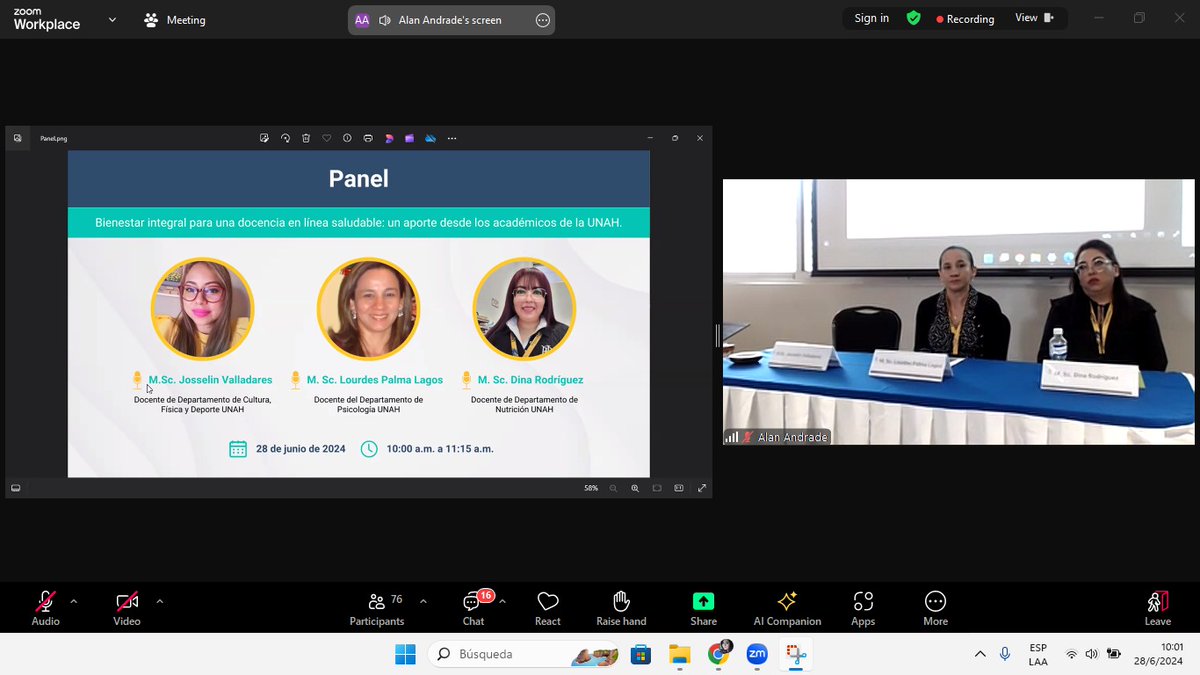Open the Zoom taskbar icon
The height and width of the screenshot is (675, 1200).
(757, 654)
